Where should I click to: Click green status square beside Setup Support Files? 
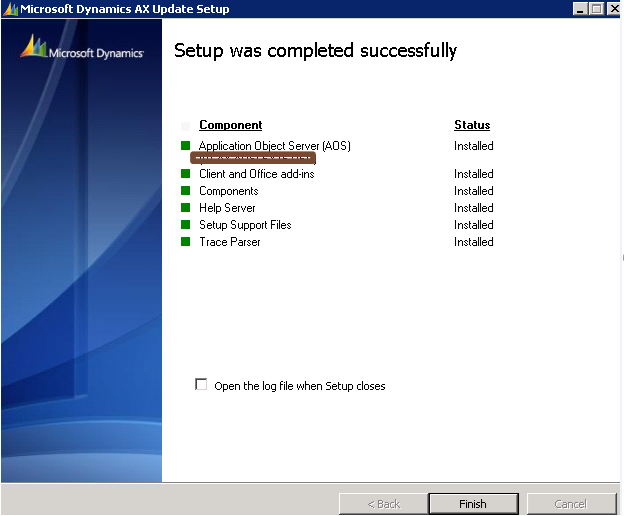[185, 224]
